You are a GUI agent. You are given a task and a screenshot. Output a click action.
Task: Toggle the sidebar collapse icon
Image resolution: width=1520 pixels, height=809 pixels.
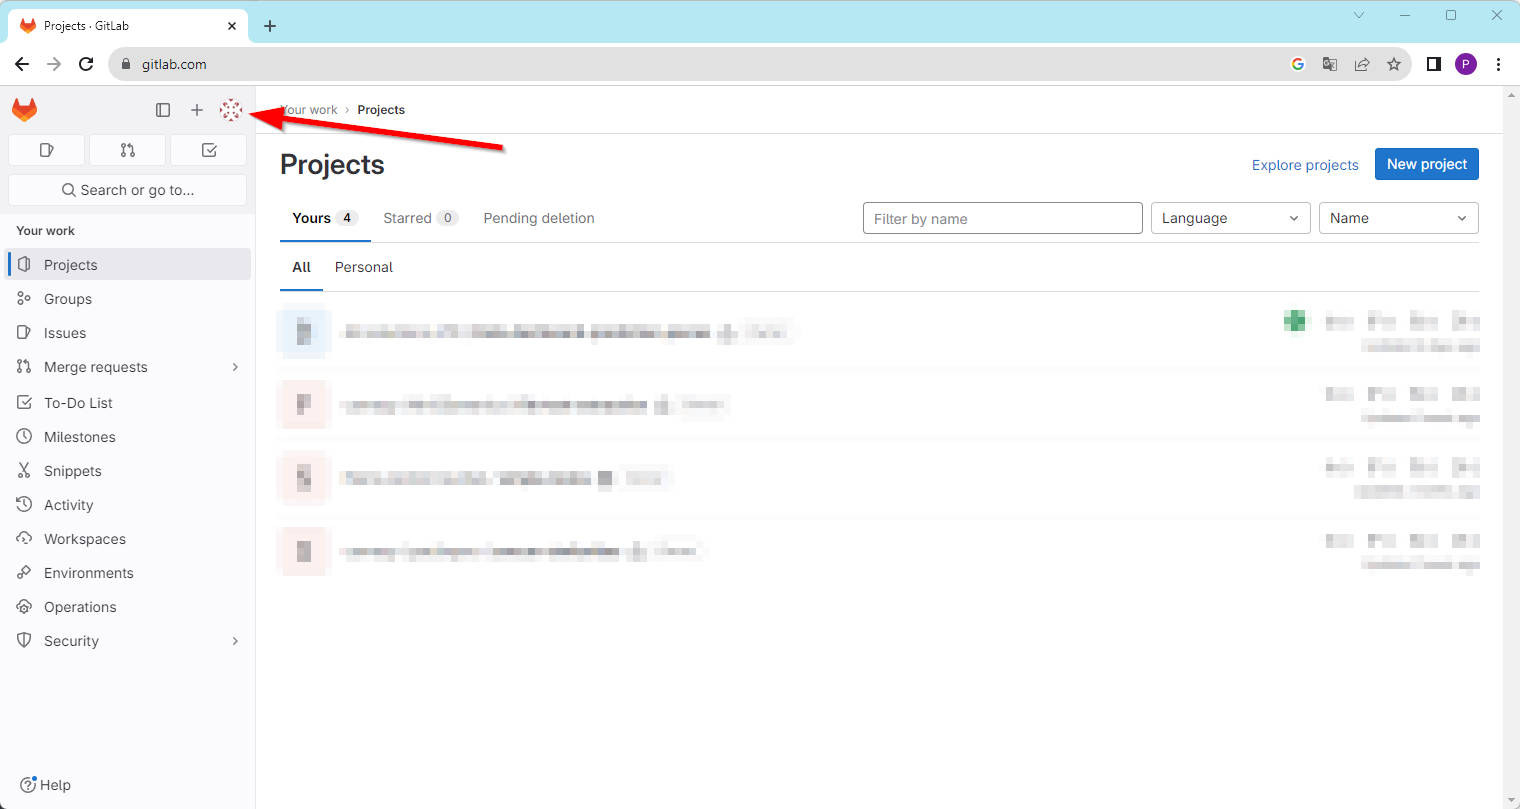pyautogui.click(x=163, y=110)
